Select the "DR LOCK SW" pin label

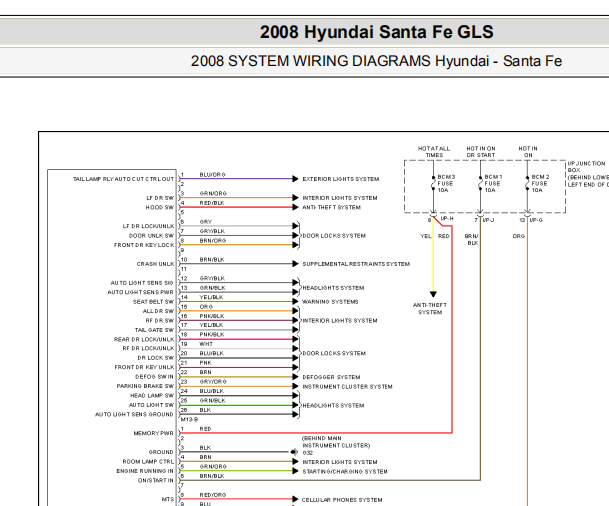(156, 358)
